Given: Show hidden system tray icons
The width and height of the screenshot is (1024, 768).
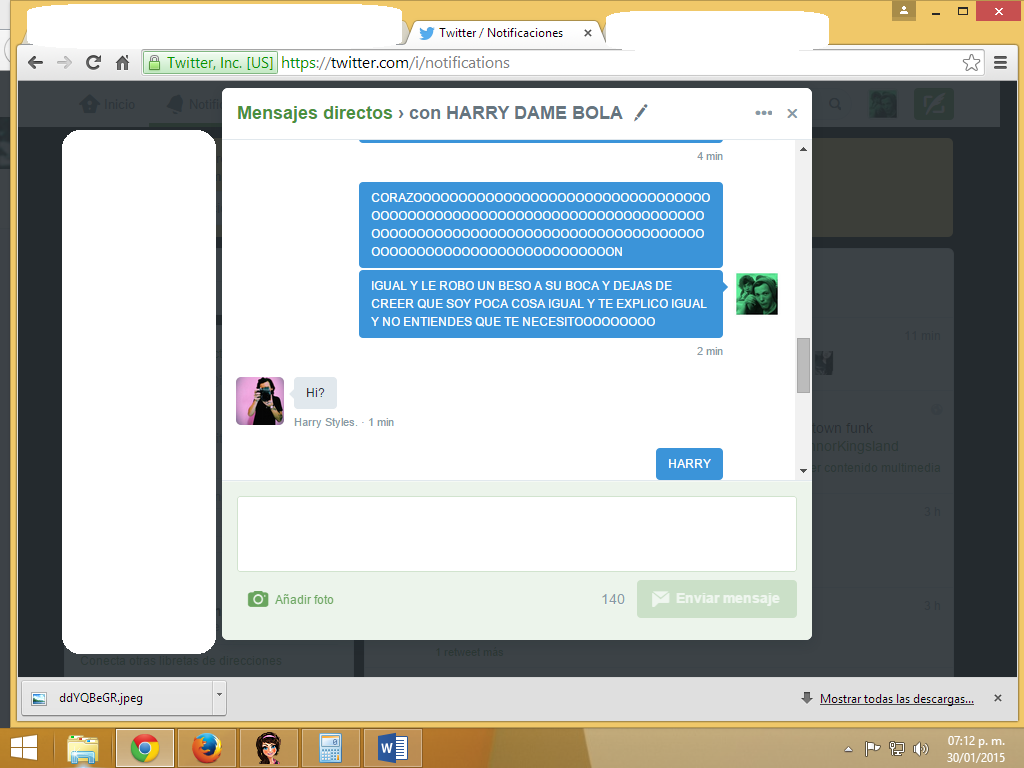Looking at the screenshot, I should [x=848, y=749].
